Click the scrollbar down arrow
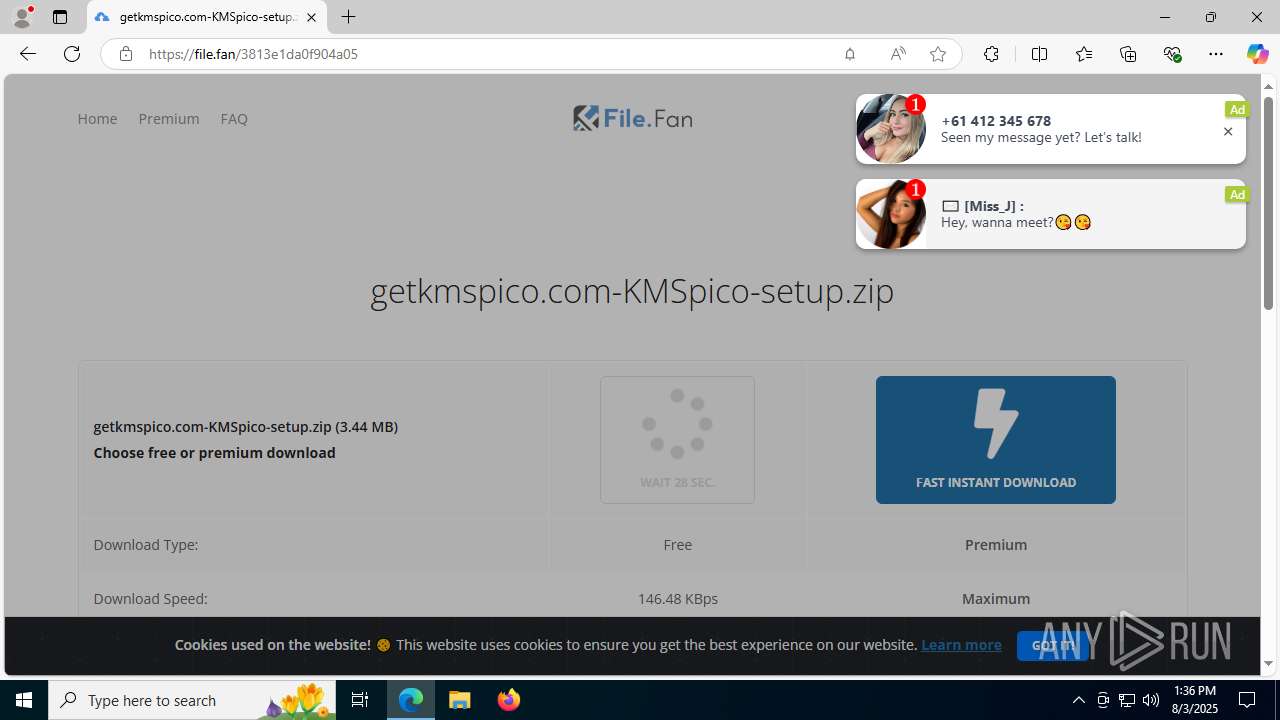1280x720 pixels. 1268,664
